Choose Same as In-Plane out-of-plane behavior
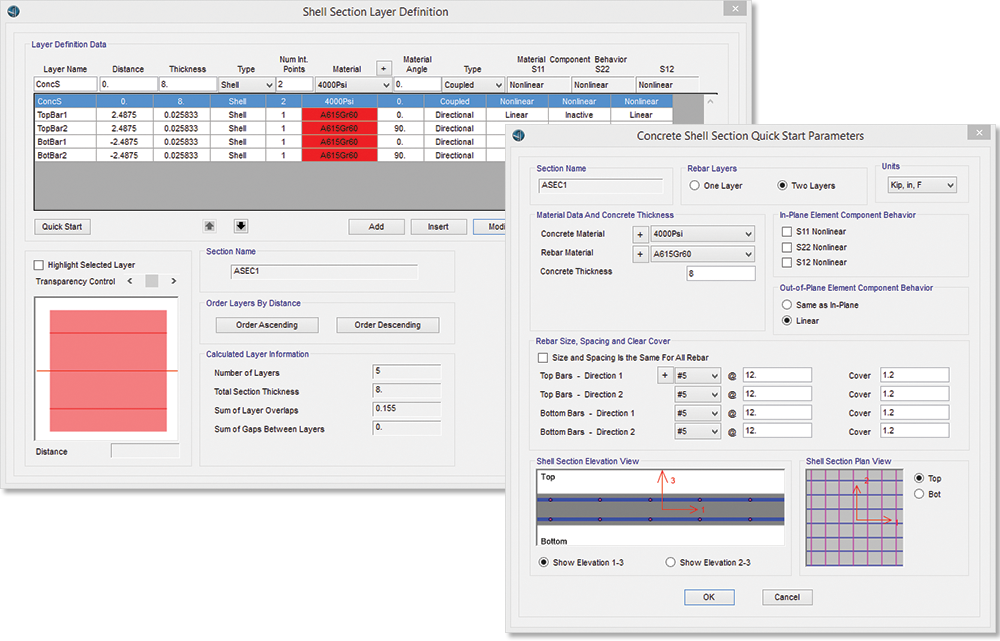Screen dimensions: 1000x641 [x=787, y=305]
